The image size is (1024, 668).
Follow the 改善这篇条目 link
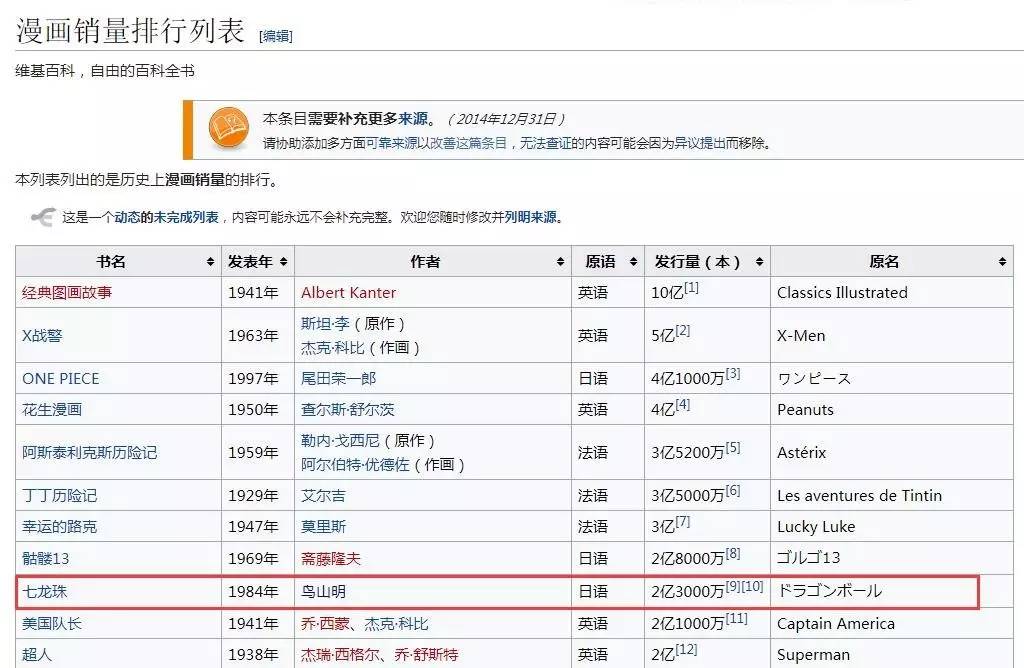pyautogui.click(x=468, y=143)
